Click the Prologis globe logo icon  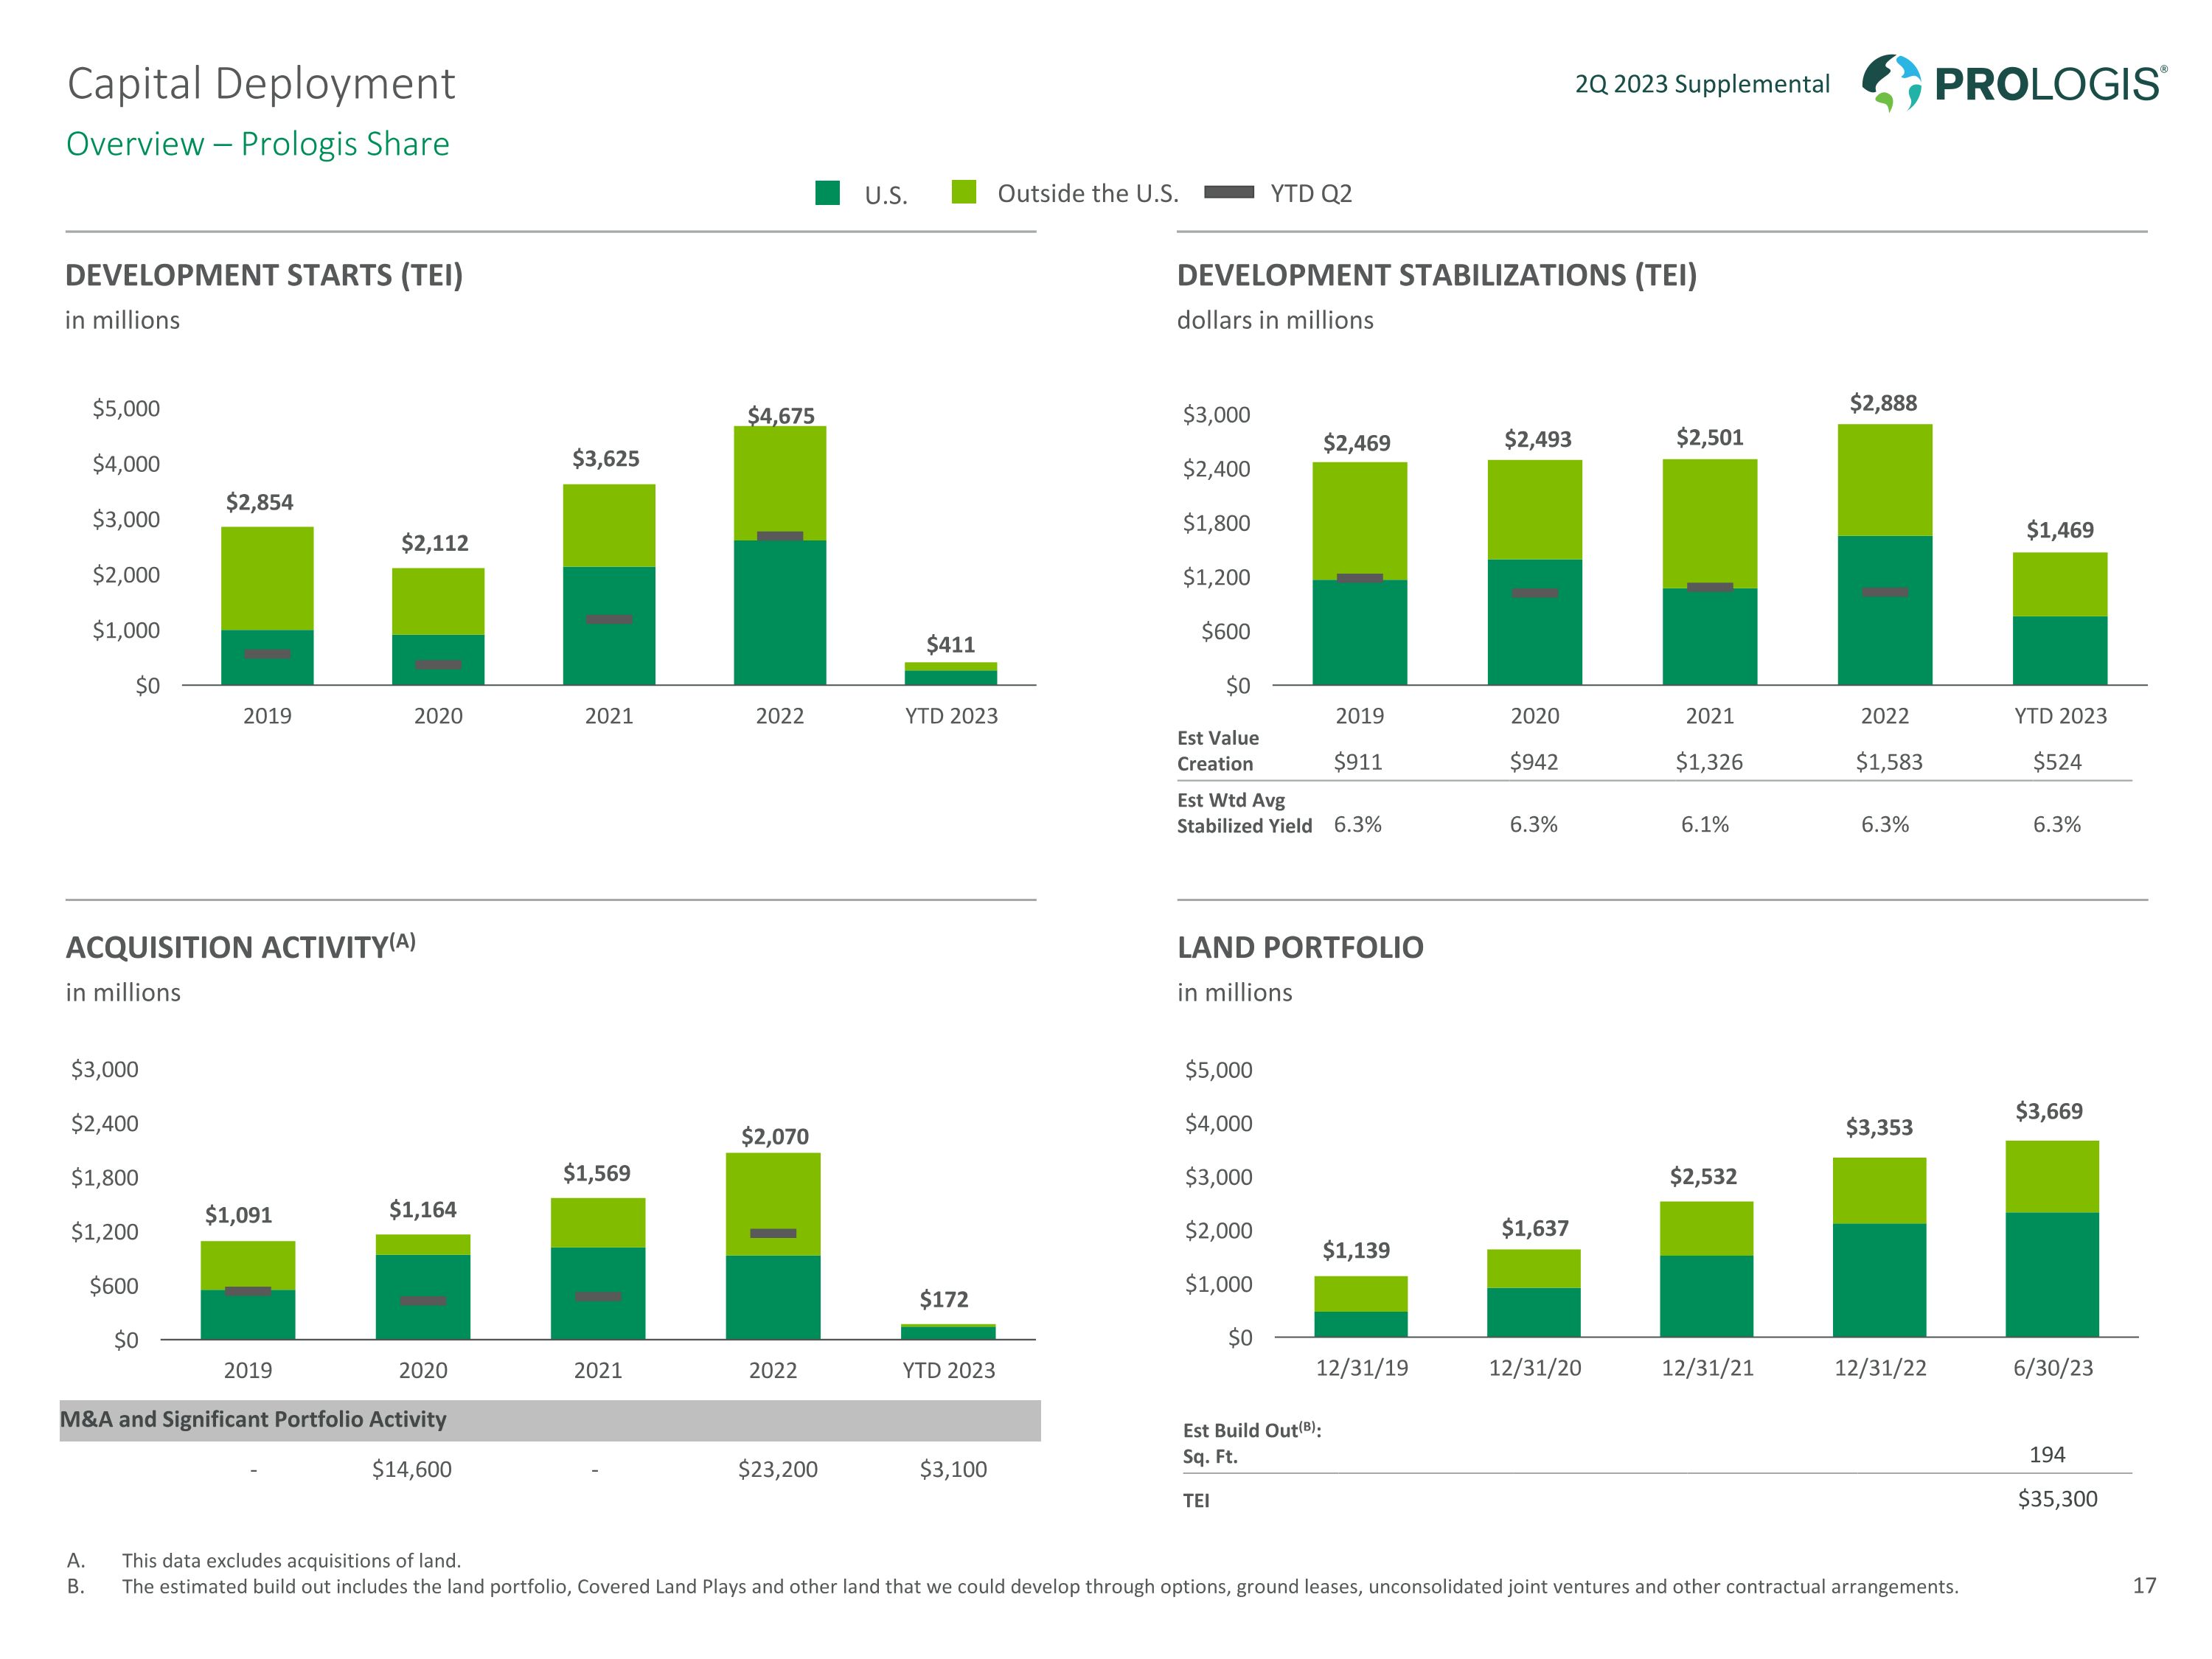pyautogui.click(x=1891, y=82)
